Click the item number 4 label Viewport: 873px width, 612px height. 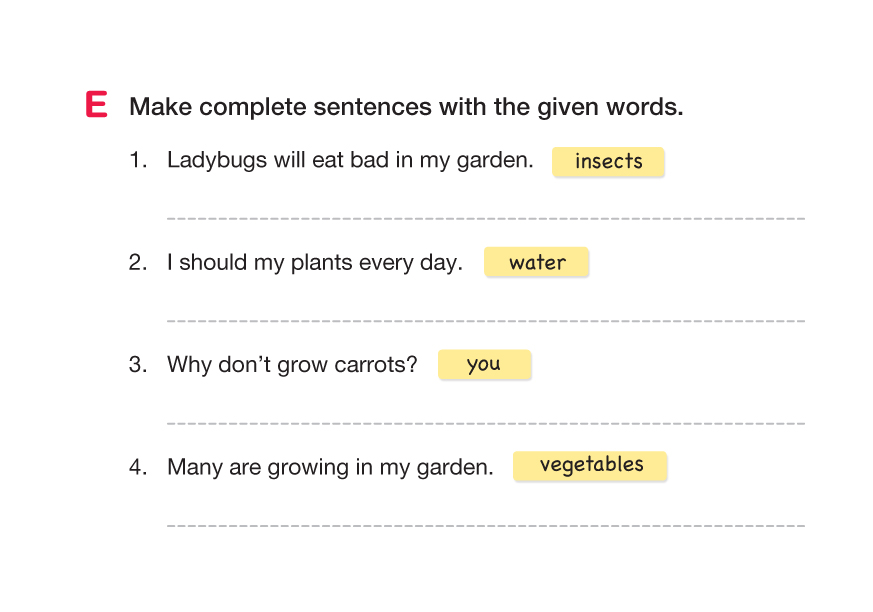pos(138,467)
